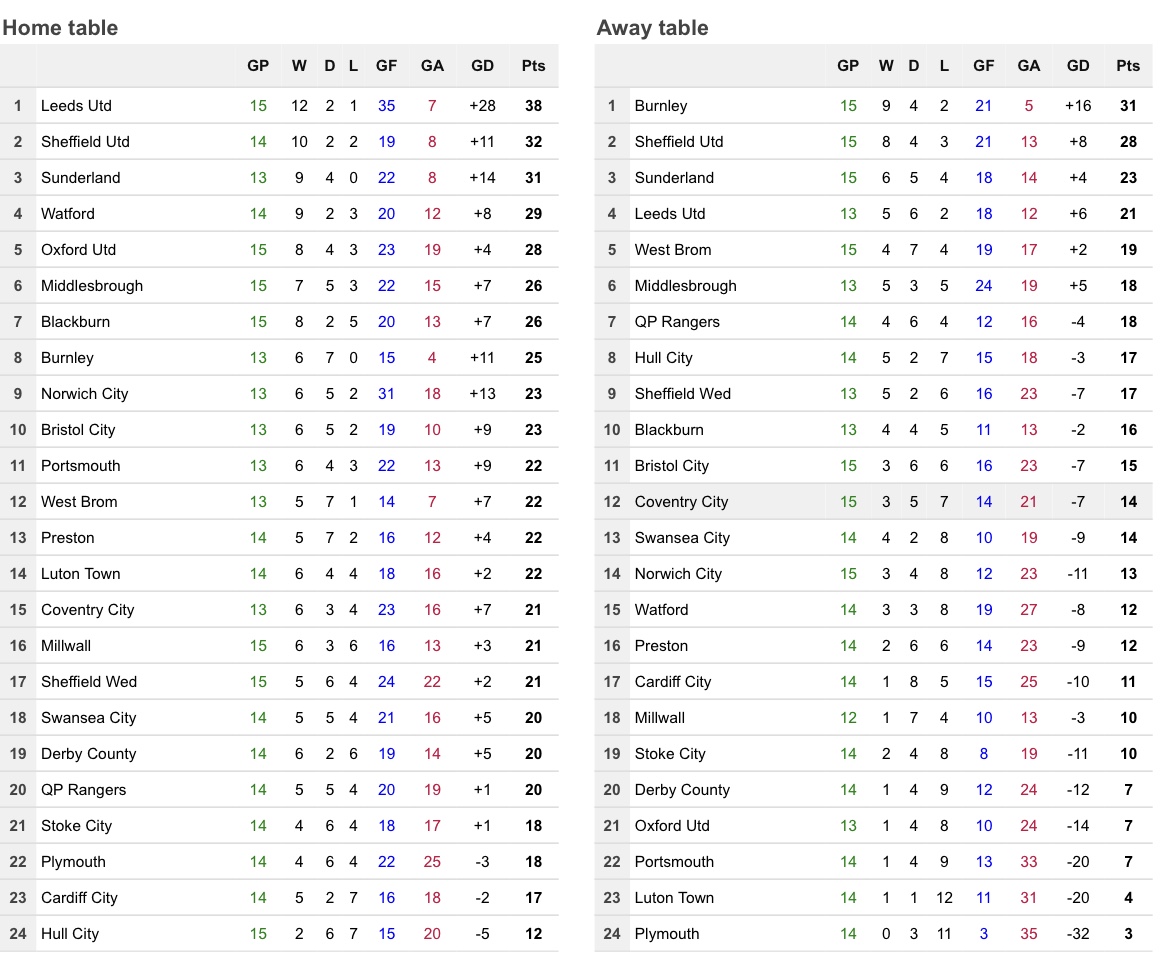Open Hull City in the Home table
Image resolution: width=1164 pixels, height=978 pixels.
(70, 934)
